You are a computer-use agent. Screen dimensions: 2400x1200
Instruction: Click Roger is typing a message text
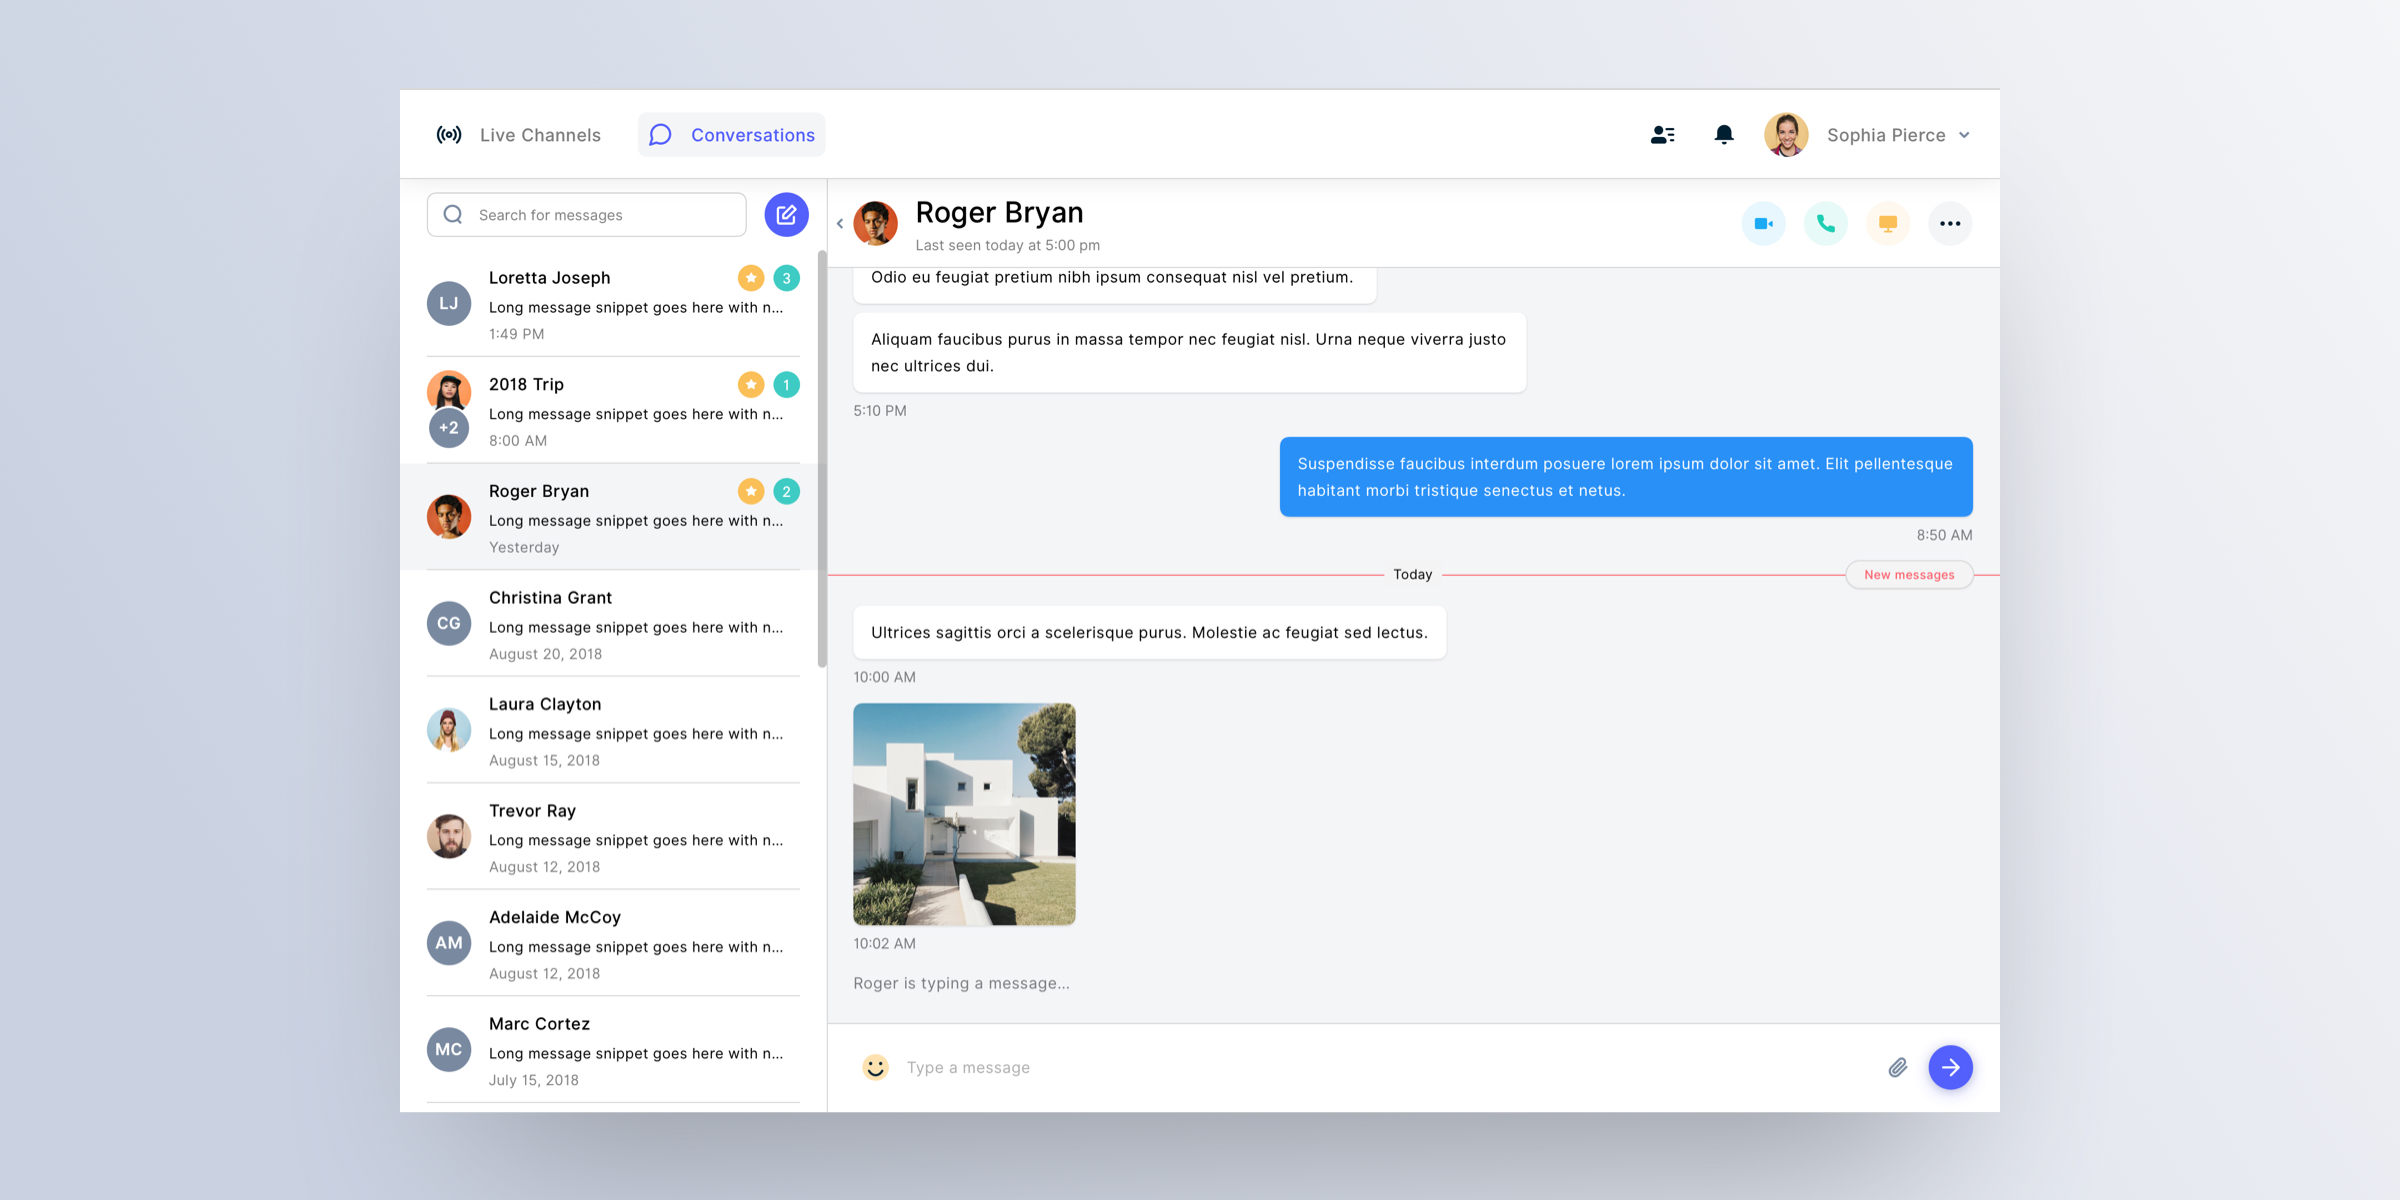coord(961,983)
